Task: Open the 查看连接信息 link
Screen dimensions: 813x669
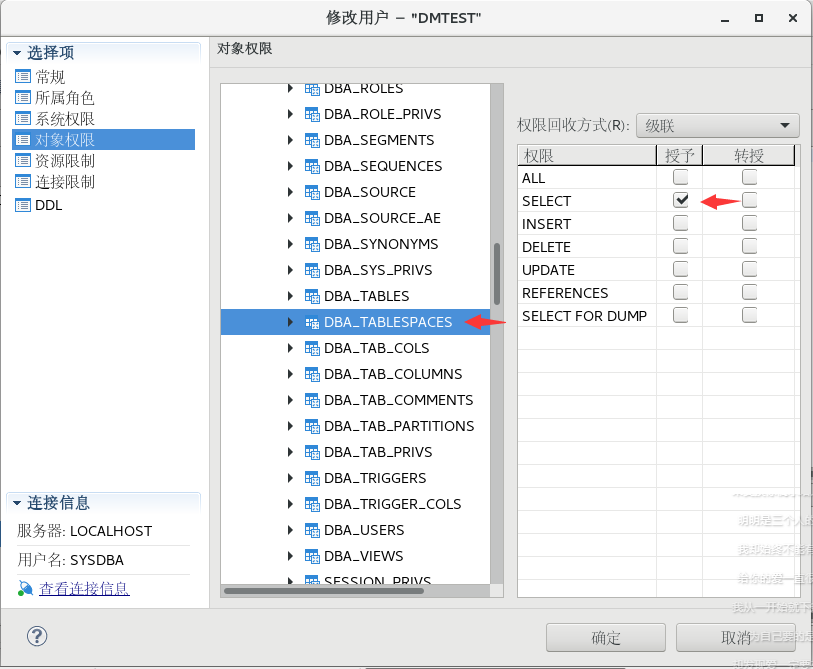Action: [x=84, y=589]
